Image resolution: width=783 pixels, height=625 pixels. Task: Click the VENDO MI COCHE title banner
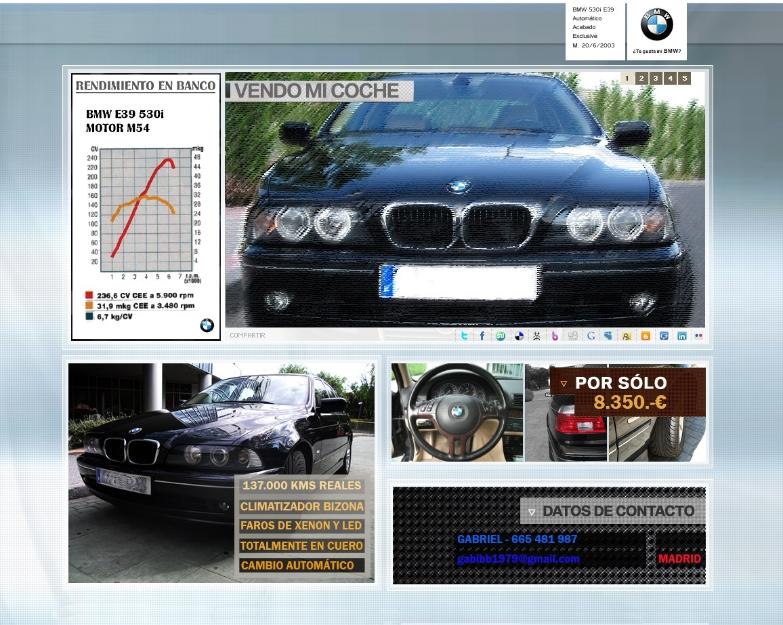(320, 91)
